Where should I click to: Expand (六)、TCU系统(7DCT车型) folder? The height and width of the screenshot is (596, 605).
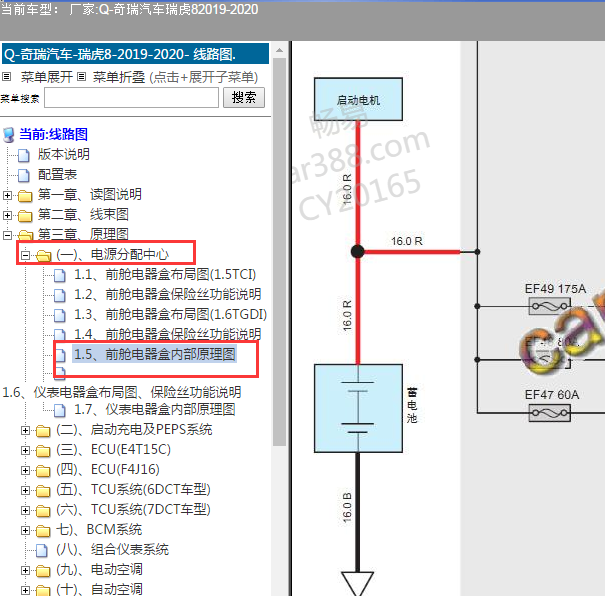pyautogui.click(x=25, y=511)
